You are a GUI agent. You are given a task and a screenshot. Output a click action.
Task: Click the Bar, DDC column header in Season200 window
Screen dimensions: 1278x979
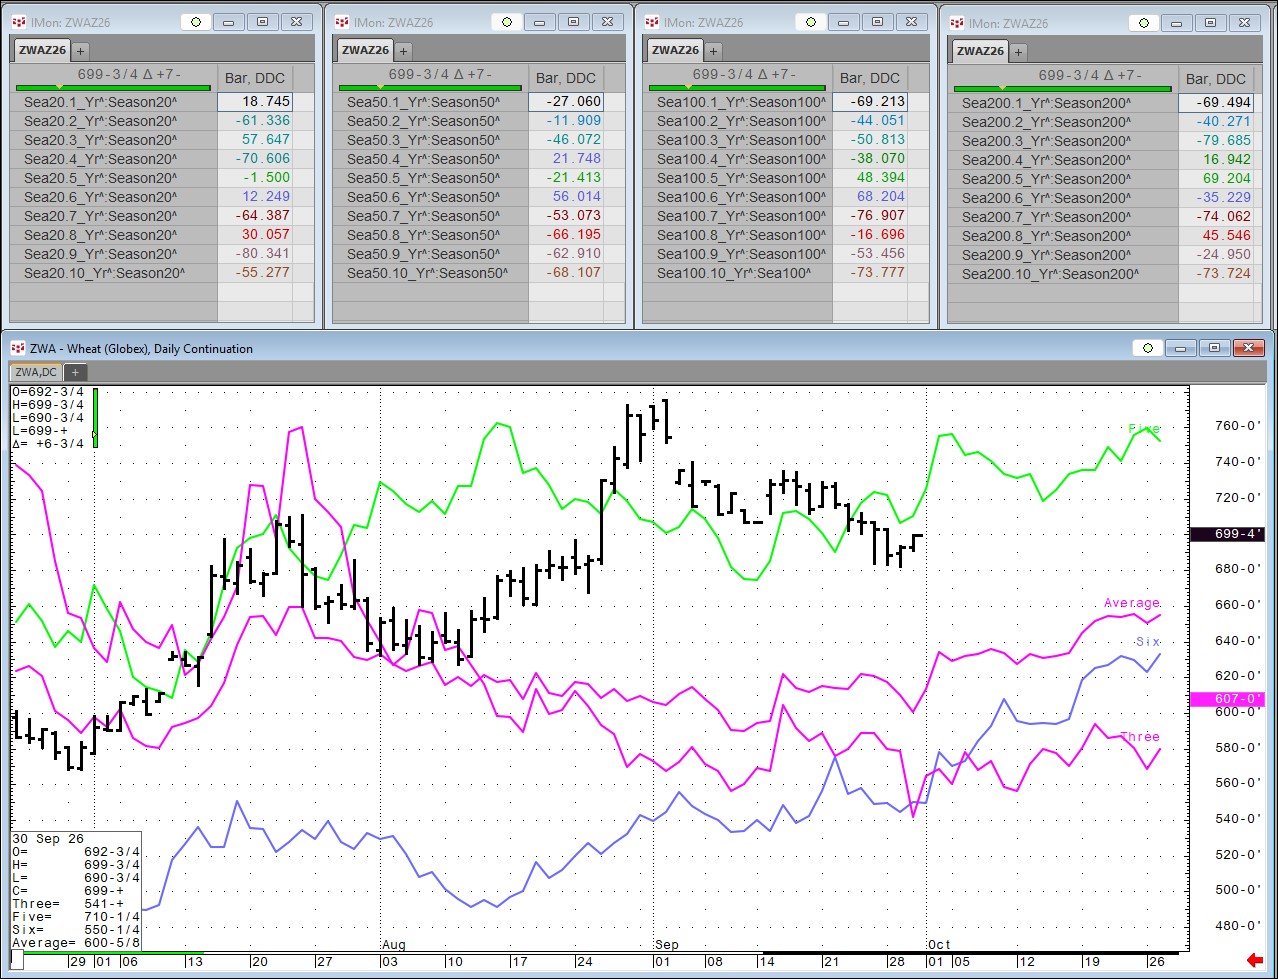pos(1216,79)
